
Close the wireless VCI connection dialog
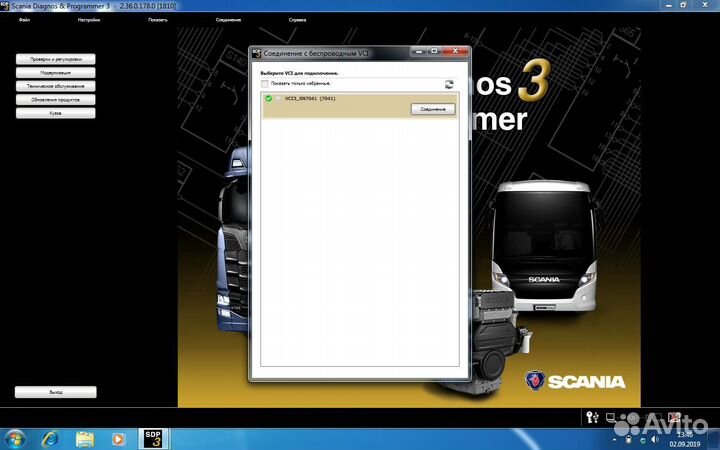(455, 51)
